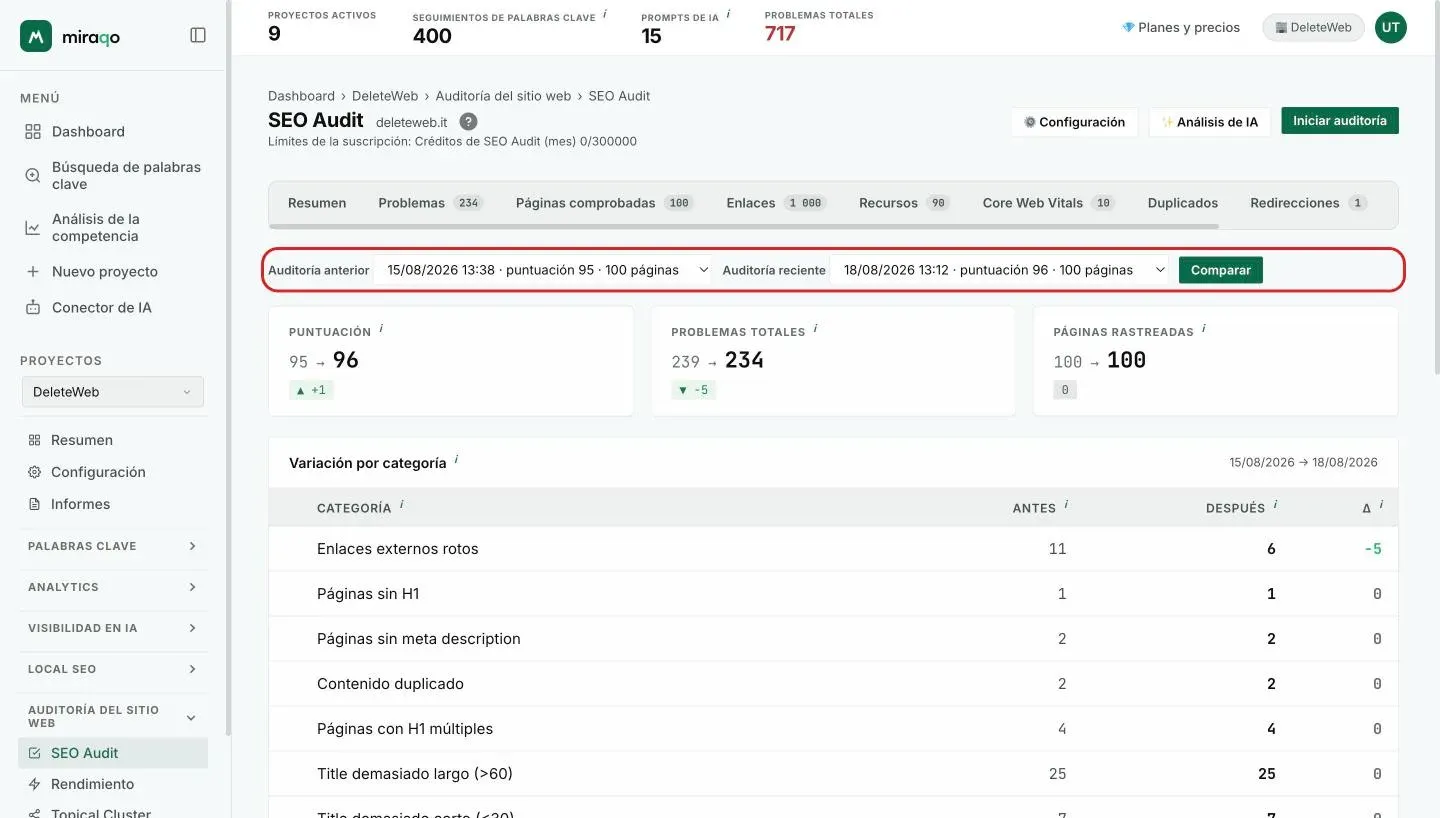Screen dimensions: 1440x818
Task: Click info icon next to Páginas rastreadas
Action: (x=1203, y=329)
